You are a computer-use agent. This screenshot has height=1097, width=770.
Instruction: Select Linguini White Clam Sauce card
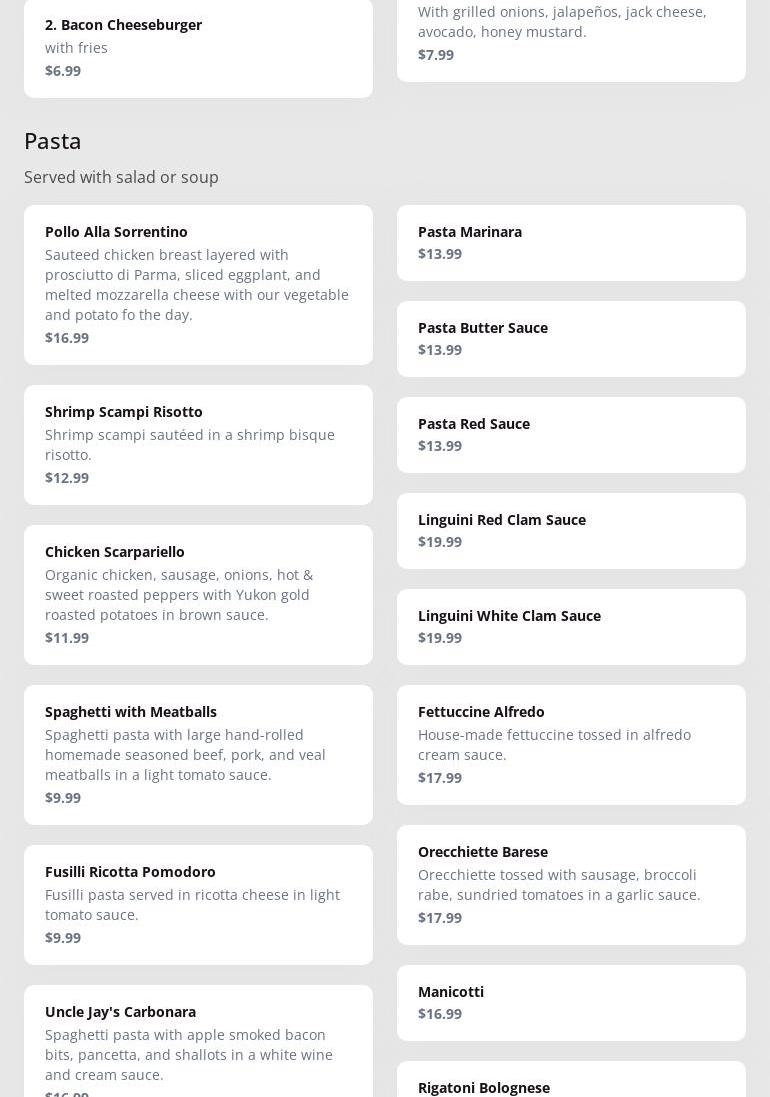coord(571,626)
